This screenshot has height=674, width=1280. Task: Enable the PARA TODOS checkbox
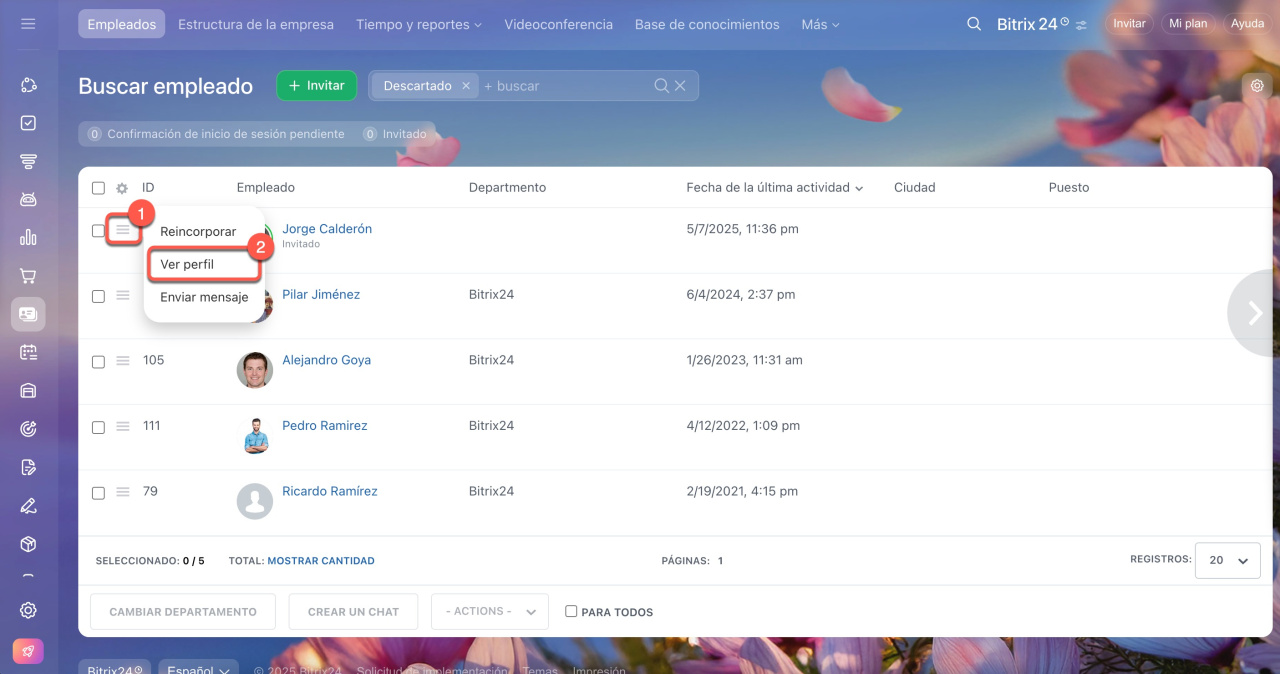[x=571, y=611]
